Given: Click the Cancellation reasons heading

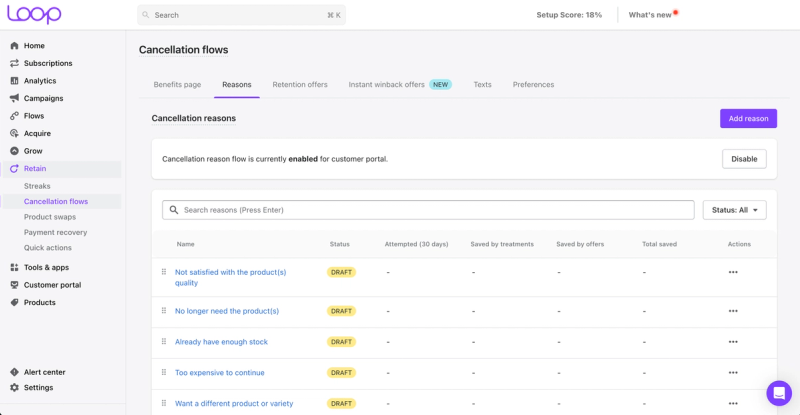Looking at the screenshot, I should [193, 118].
